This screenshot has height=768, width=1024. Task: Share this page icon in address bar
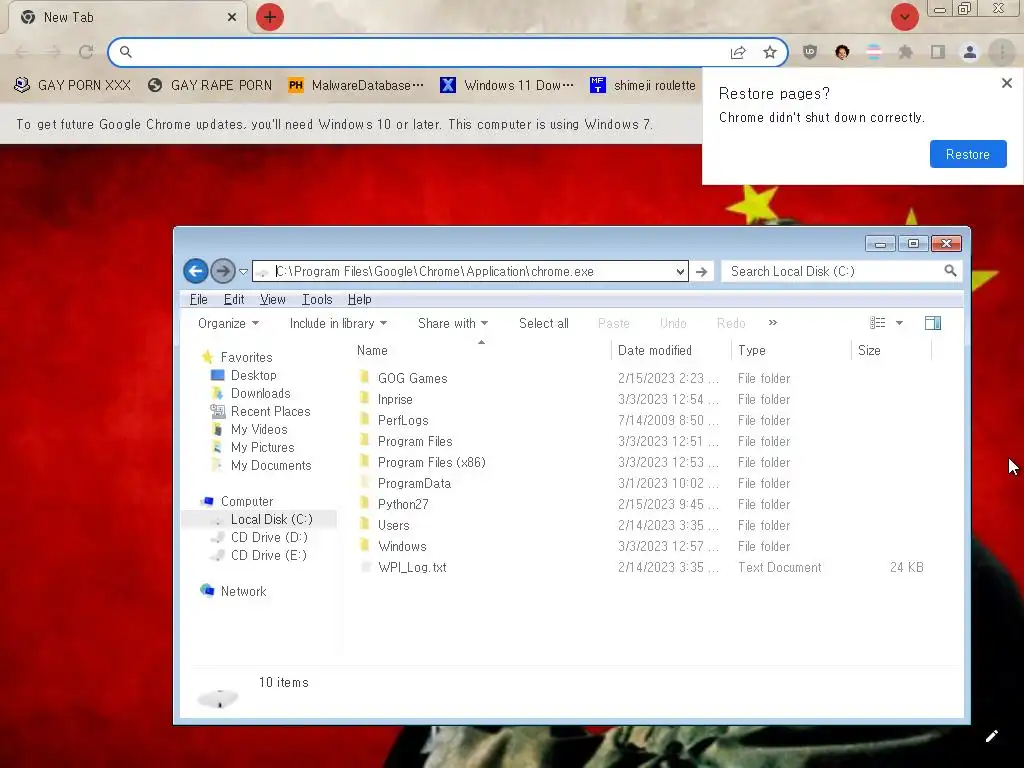click(738, 52)
